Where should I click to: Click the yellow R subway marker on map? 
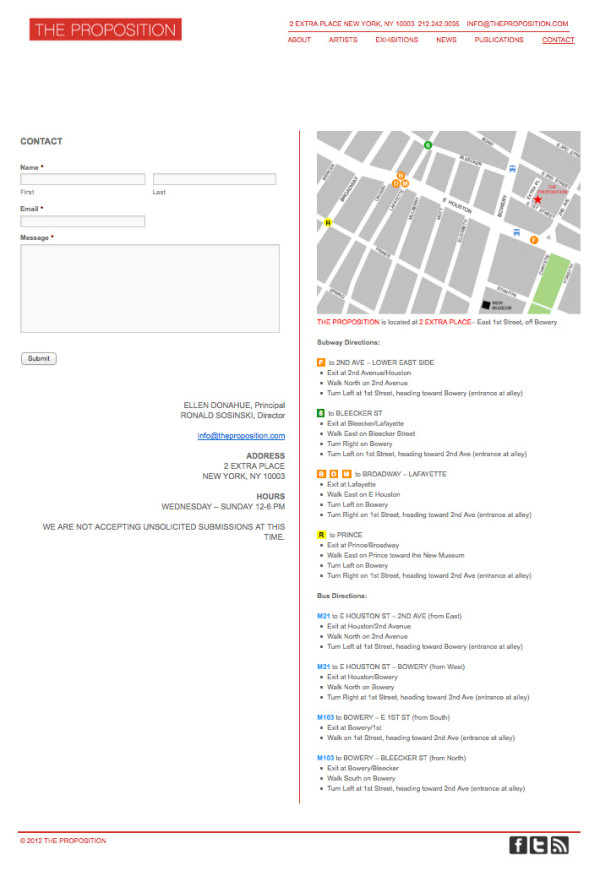click(x=327, y=222)
